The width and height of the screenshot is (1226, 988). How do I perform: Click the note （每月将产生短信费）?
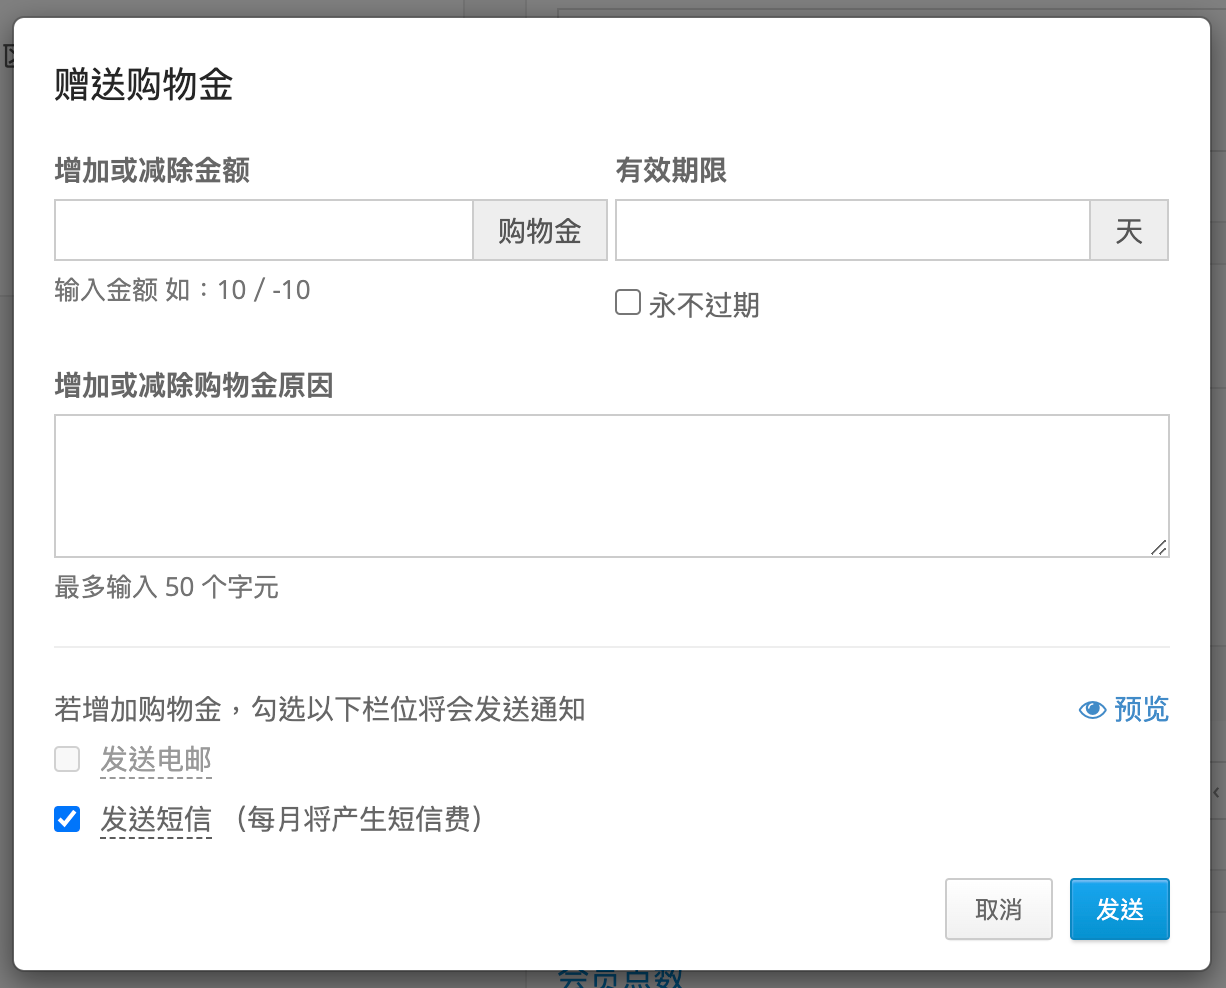360,820
